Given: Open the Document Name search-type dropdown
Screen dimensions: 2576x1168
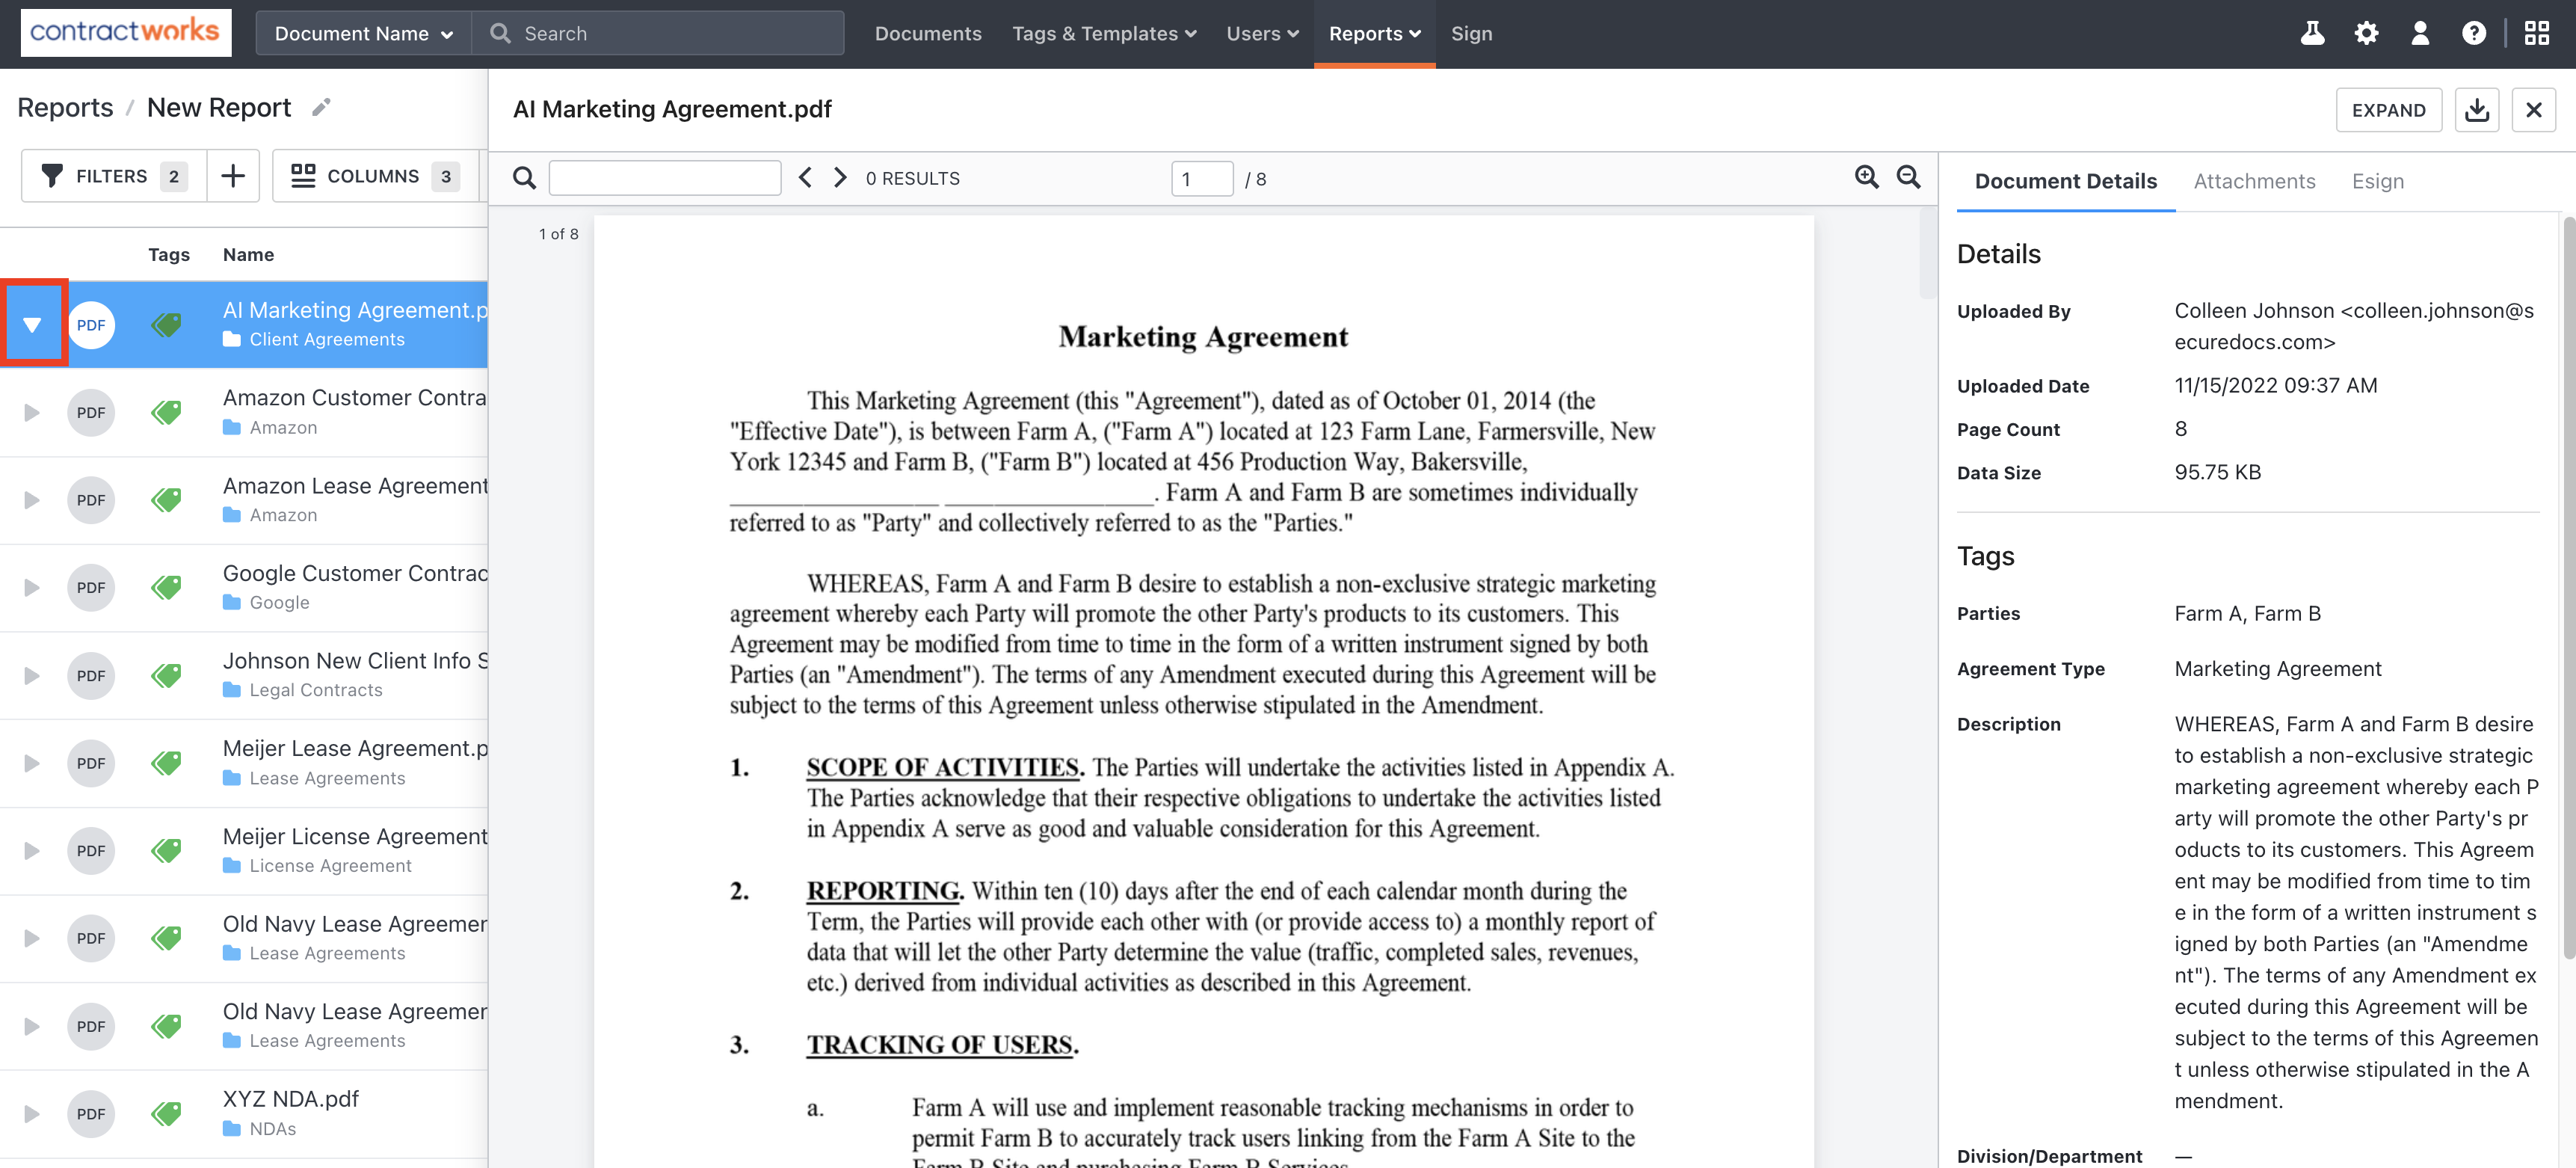Looking at the screenshot, I should 364,33.
